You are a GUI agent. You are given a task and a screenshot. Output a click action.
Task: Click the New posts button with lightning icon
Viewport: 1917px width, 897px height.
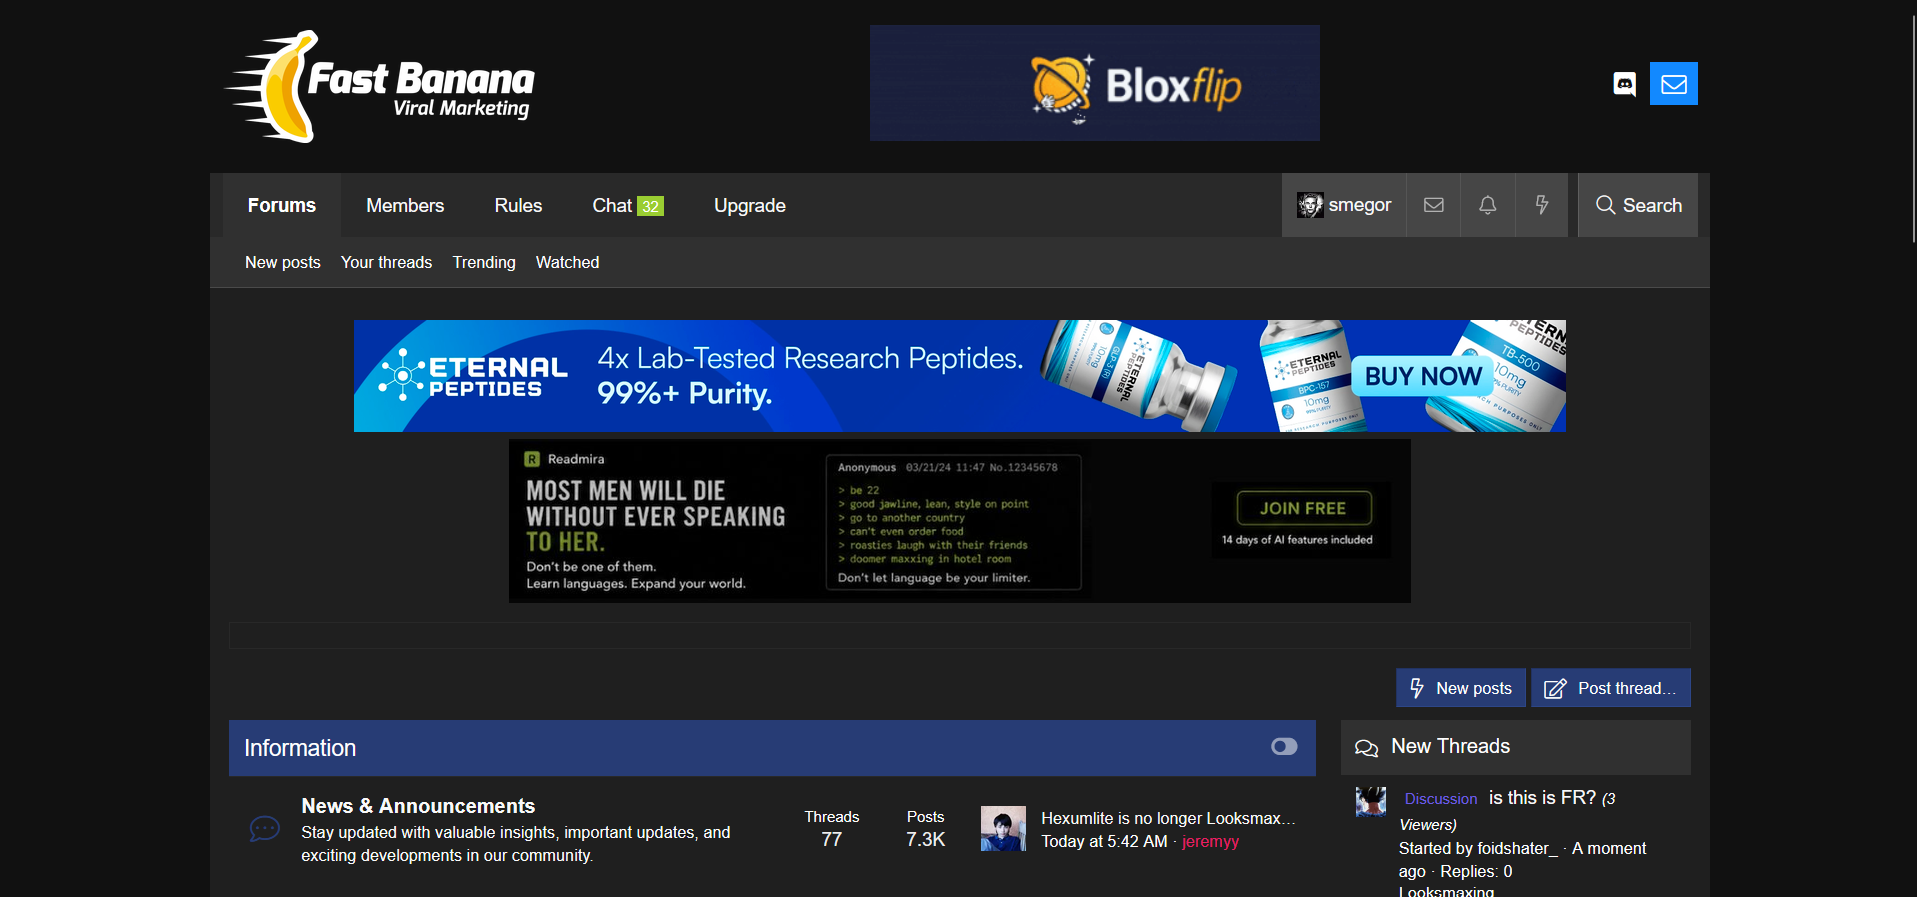coord(1461,688)
